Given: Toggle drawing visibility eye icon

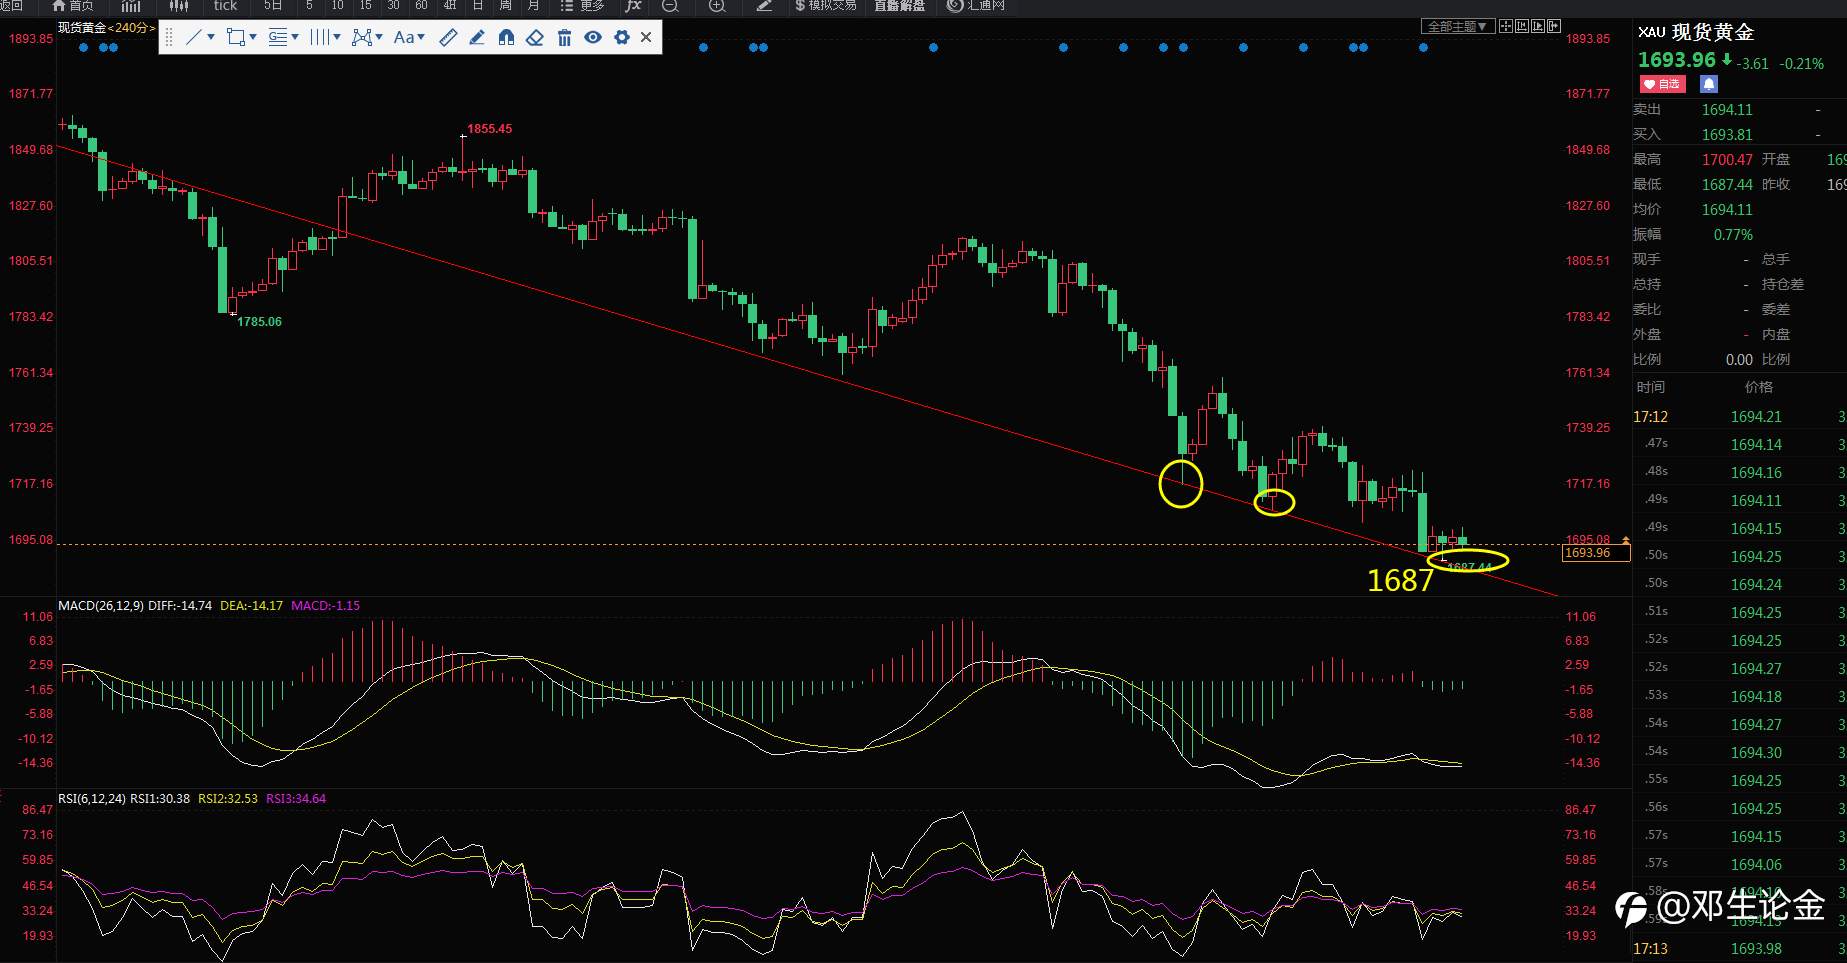Looking at the screenshot, I should point(593,37).
